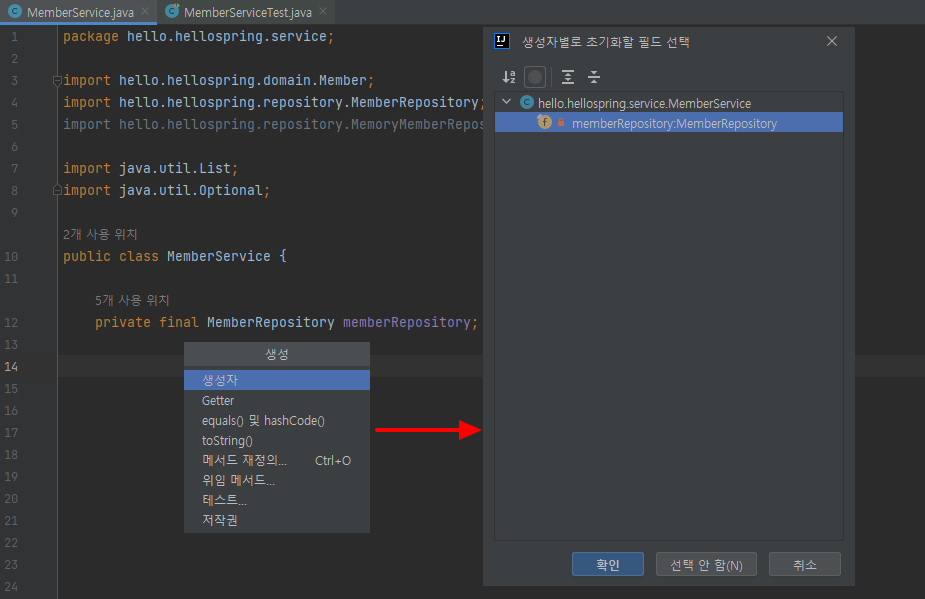Click the Collapse All icon in the dialog toolbar
Viewport: 925px width, 599px height.
pyautogui.click(x=594, y=77)
